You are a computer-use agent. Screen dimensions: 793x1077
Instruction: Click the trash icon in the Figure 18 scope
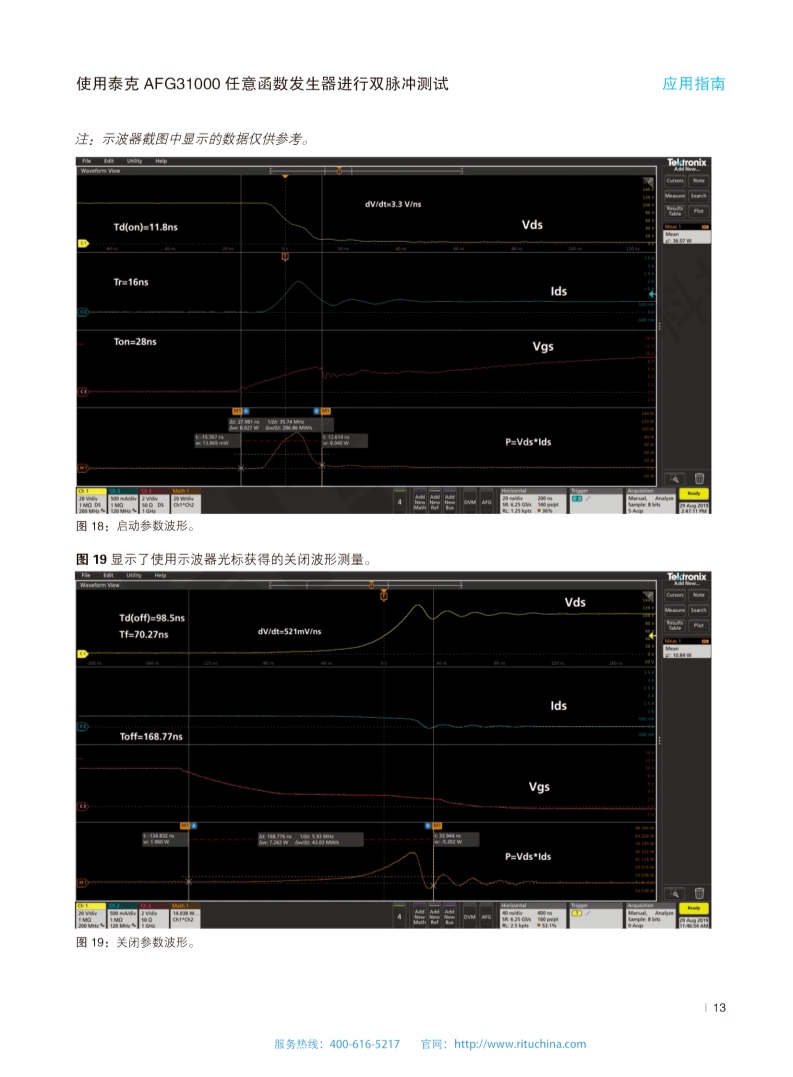[x=699, y=479]
